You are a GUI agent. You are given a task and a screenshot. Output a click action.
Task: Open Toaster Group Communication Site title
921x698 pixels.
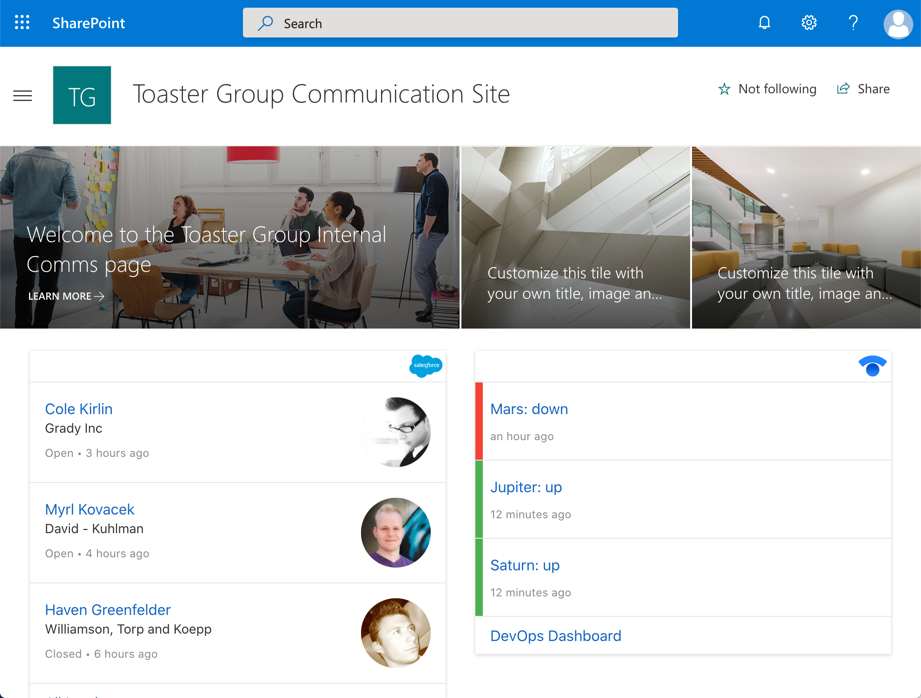point(321,94)
